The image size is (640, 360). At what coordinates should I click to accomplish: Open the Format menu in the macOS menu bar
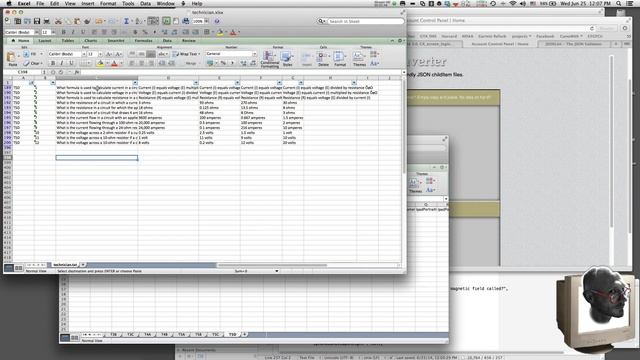click(108, 3)
